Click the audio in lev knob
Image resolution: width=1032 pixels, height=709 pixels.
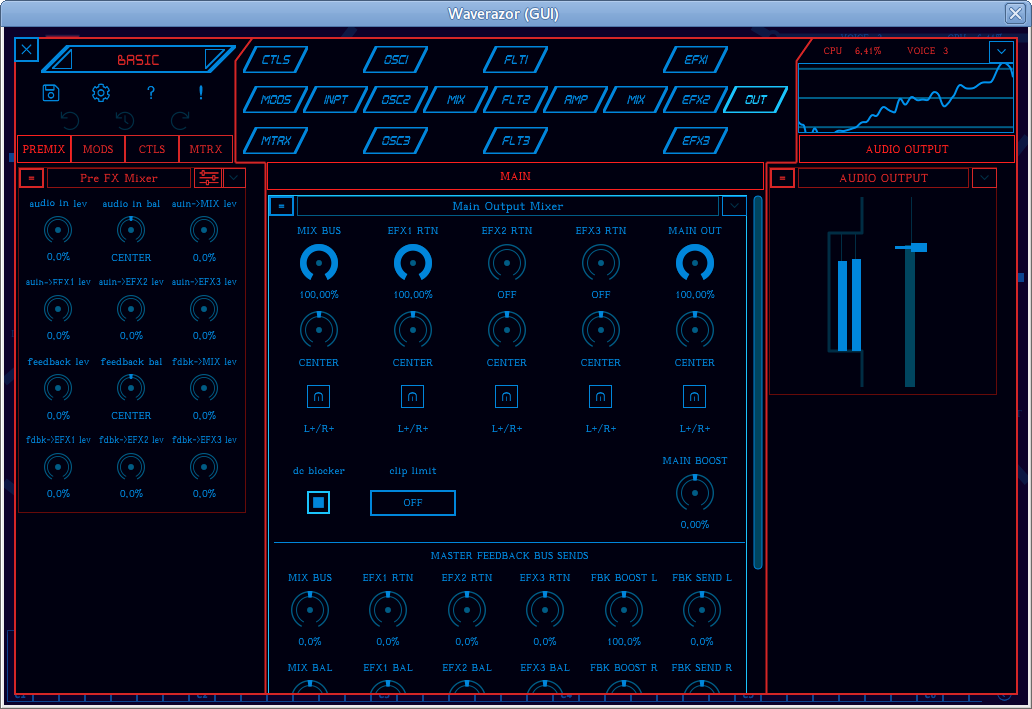tap(58, 230)
